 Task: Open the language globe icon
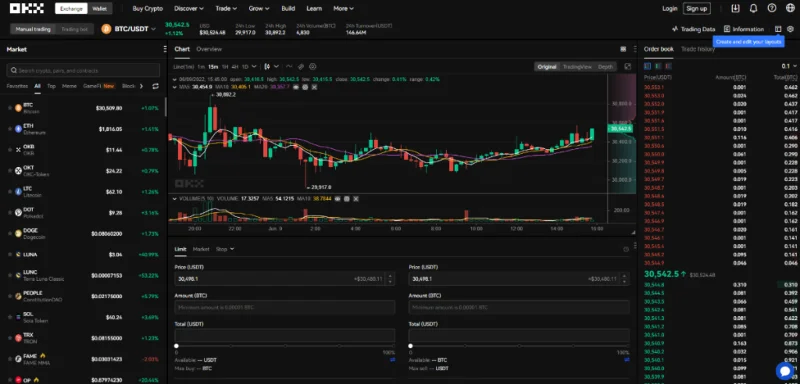(x=790, y=8)
